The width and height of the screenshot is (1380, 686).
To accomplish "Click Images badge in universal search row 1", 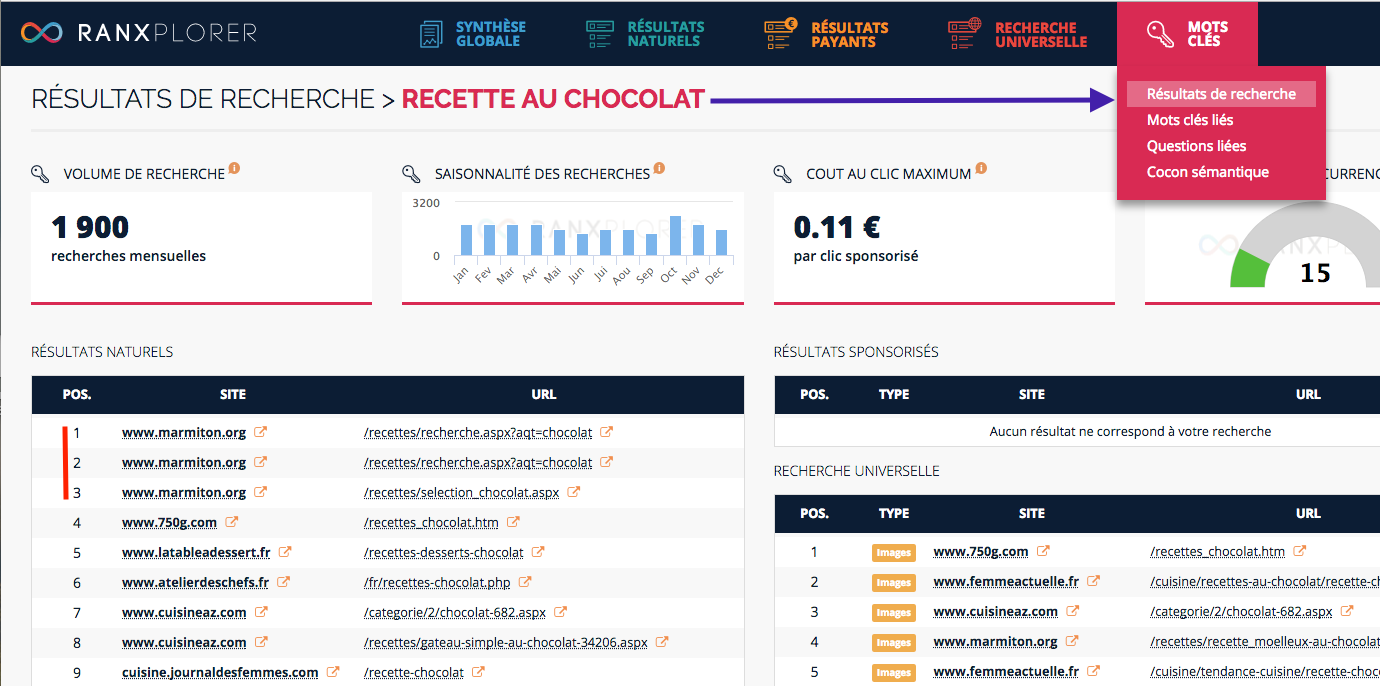I will [x=893, y=552].
